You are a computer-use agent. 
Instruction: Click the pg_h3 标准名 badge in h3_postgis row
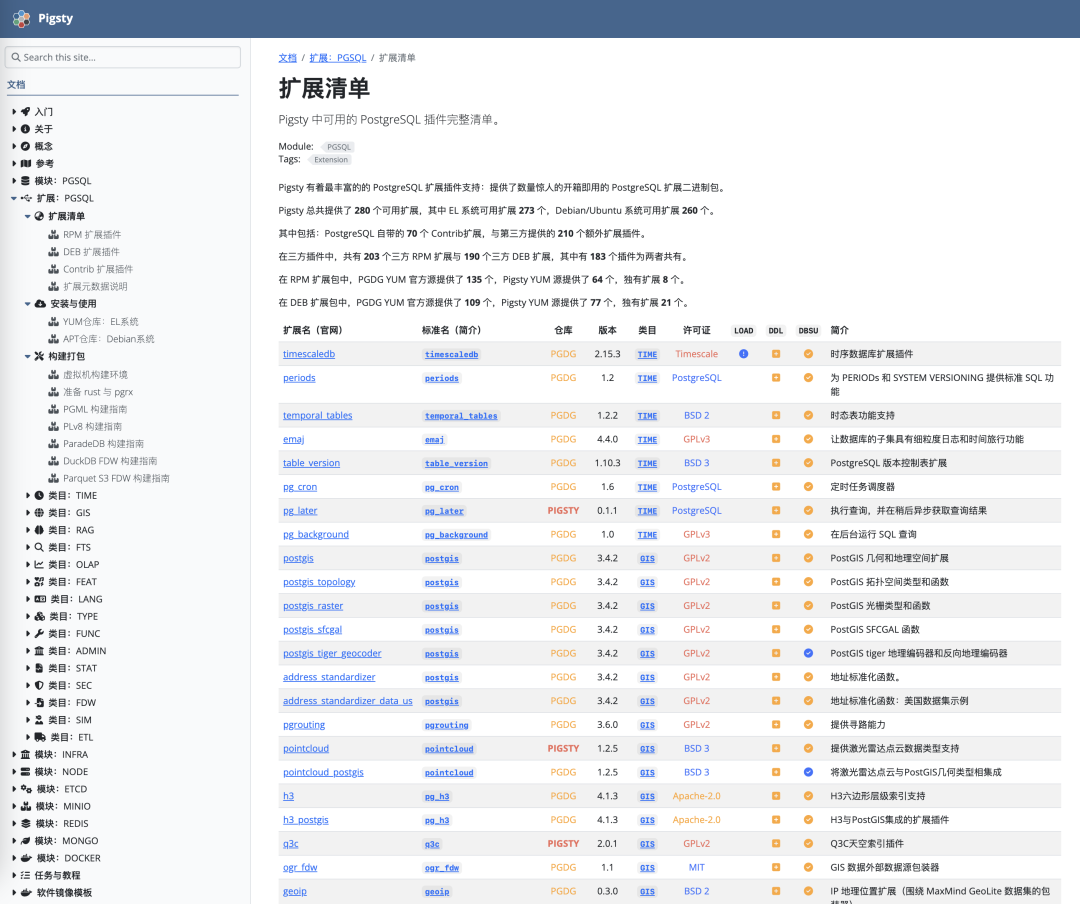437,821
